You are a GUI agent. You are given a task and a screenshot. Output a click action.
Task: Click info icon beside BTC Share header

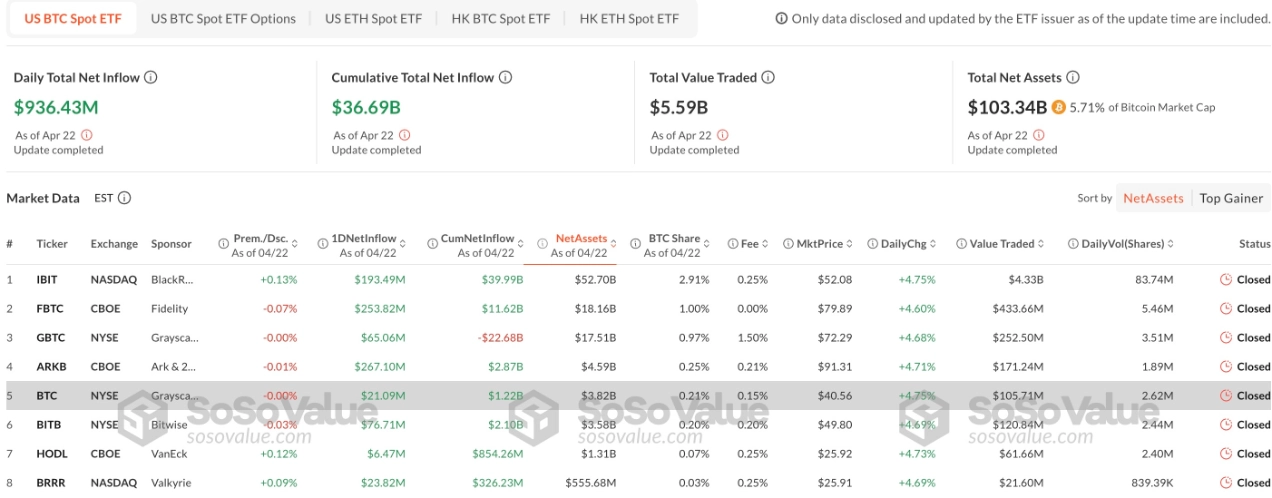[638, 243]
